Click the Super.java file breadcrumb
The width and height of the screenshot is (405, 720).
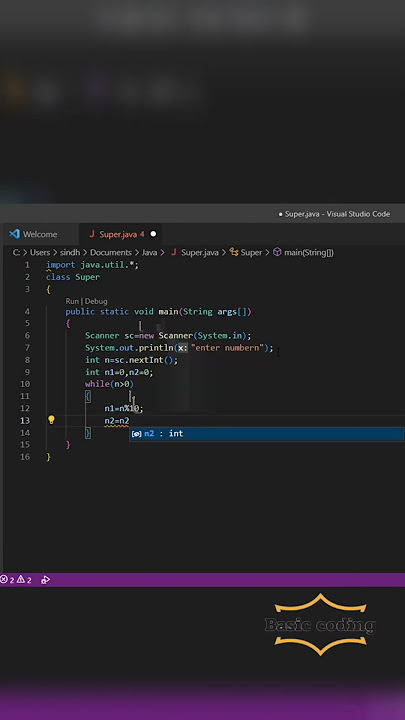coord(195,252)
